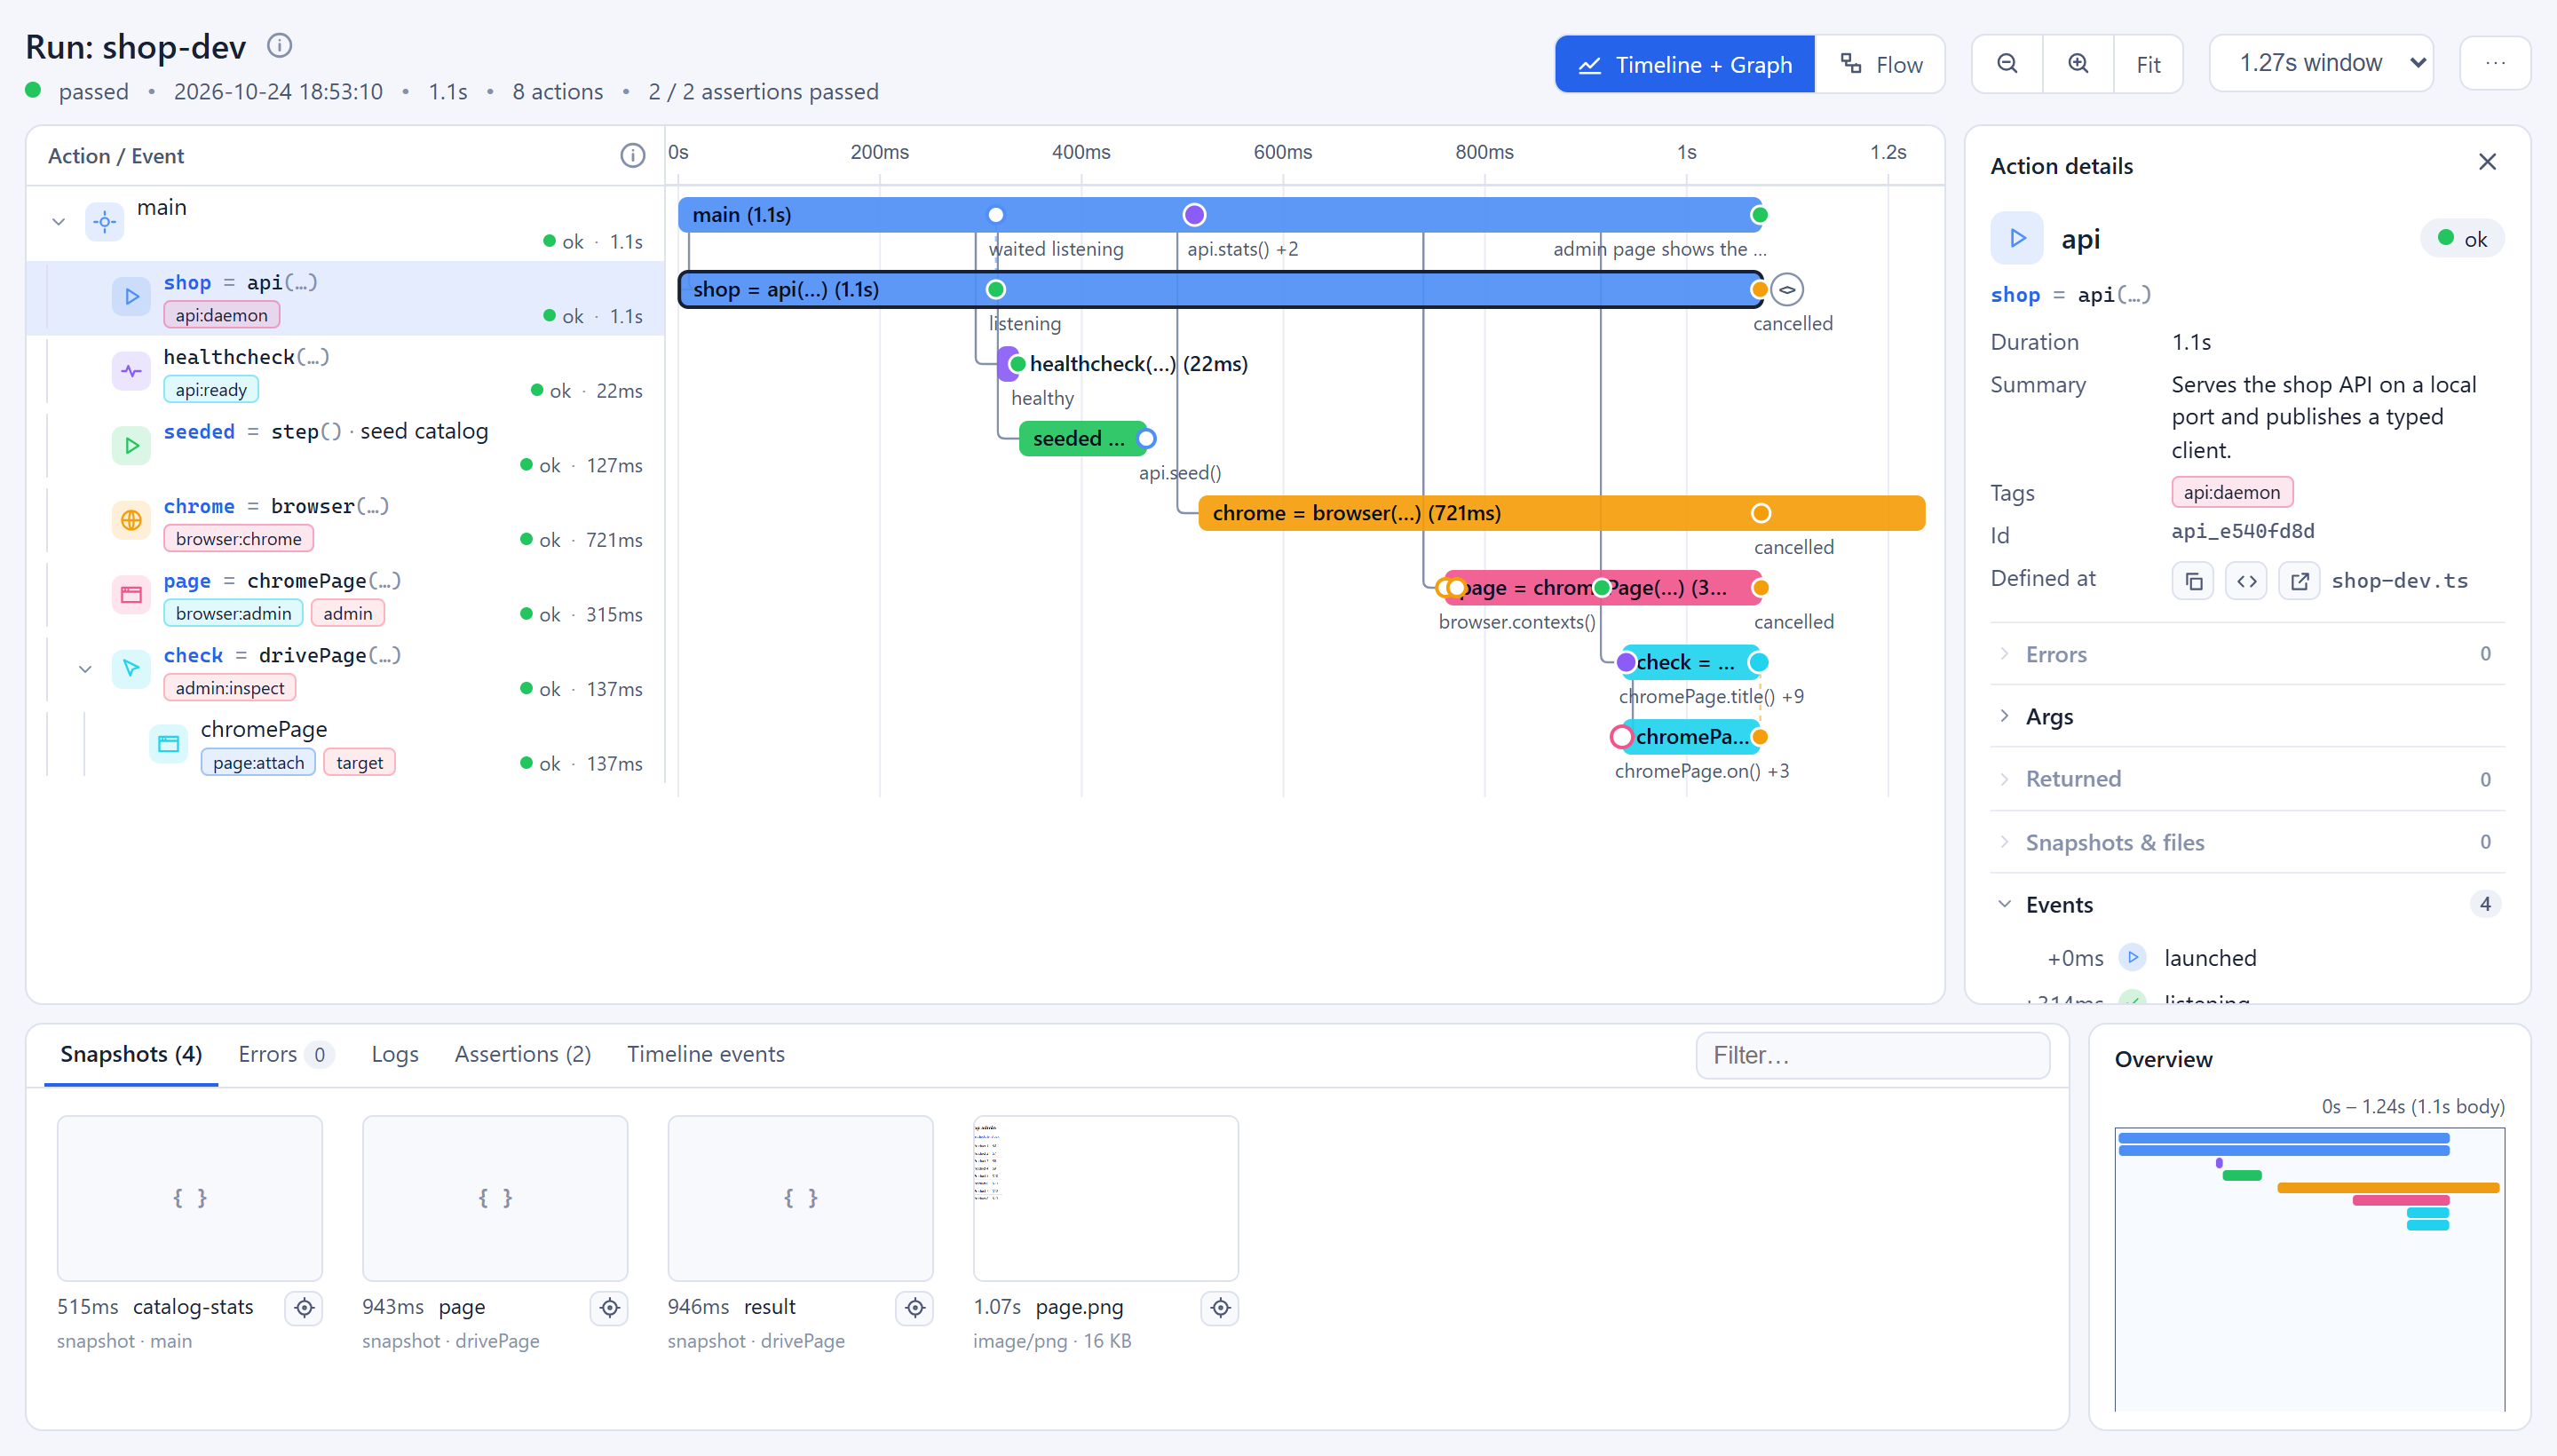Viewport: 2557px width, 1456px height.
Task: Click the main row crosshair icon
Action: [105, 222]
